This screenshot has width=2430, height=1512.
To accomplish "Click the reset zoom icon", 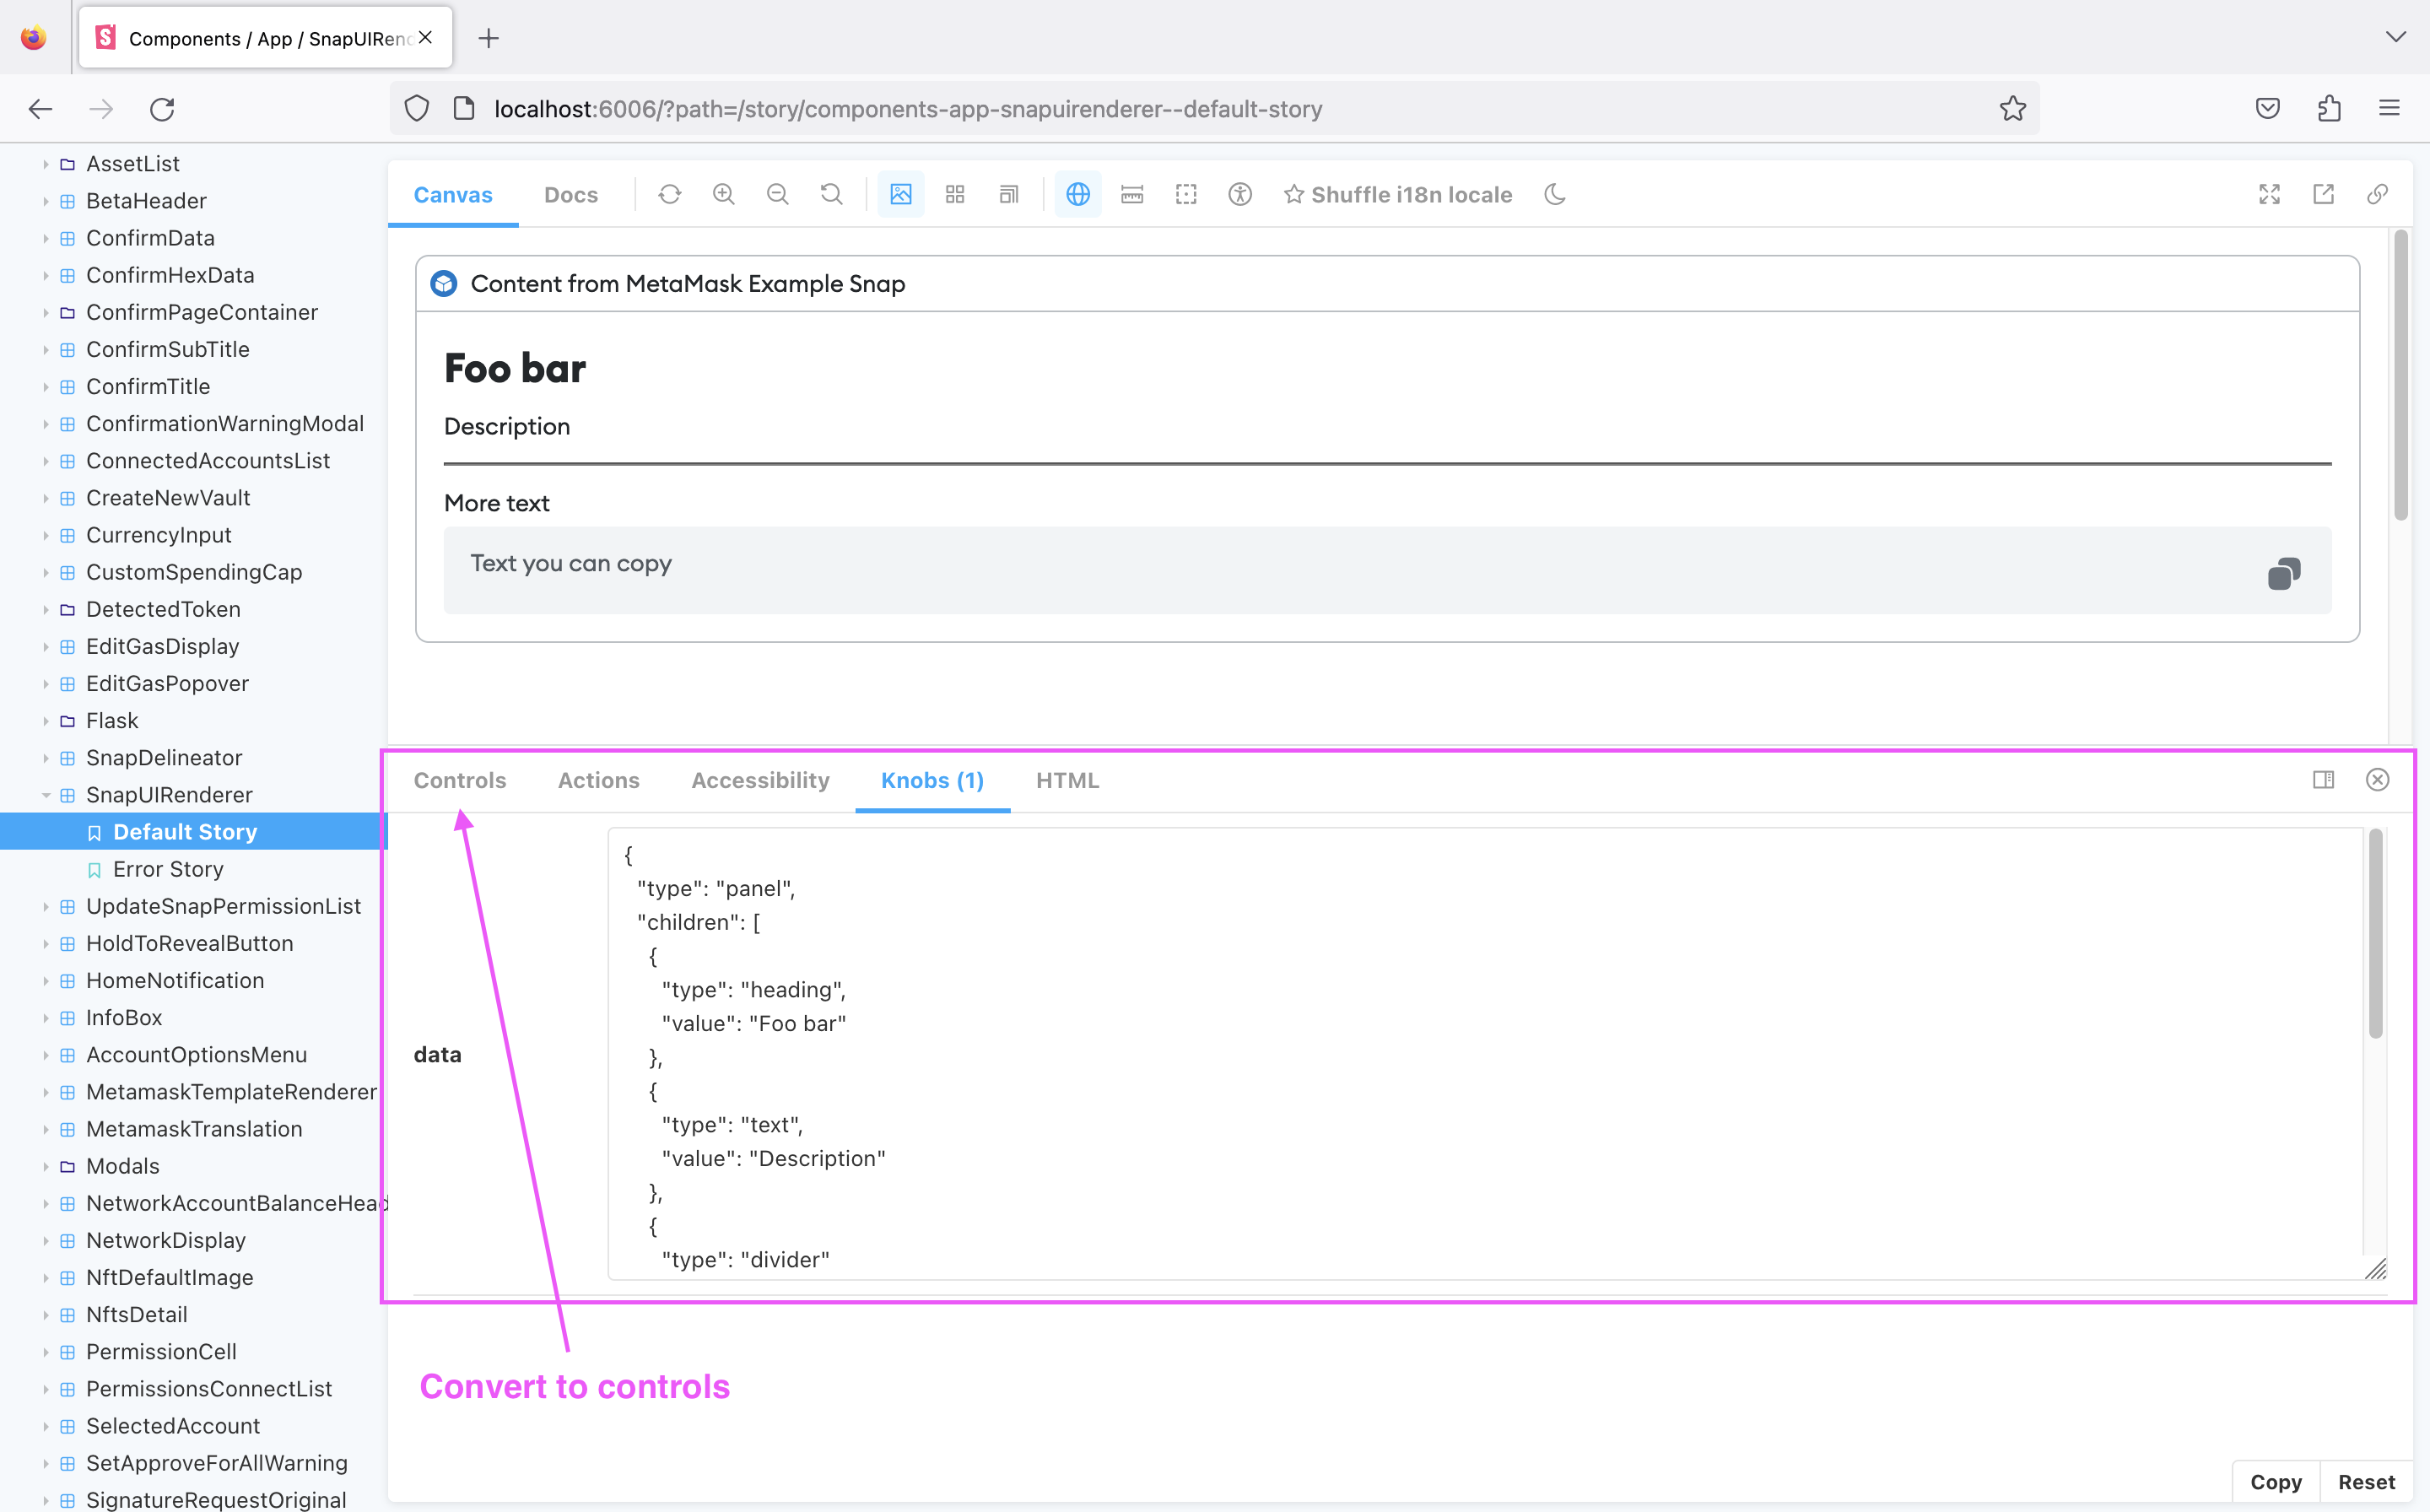I will (x=831, y=194).
